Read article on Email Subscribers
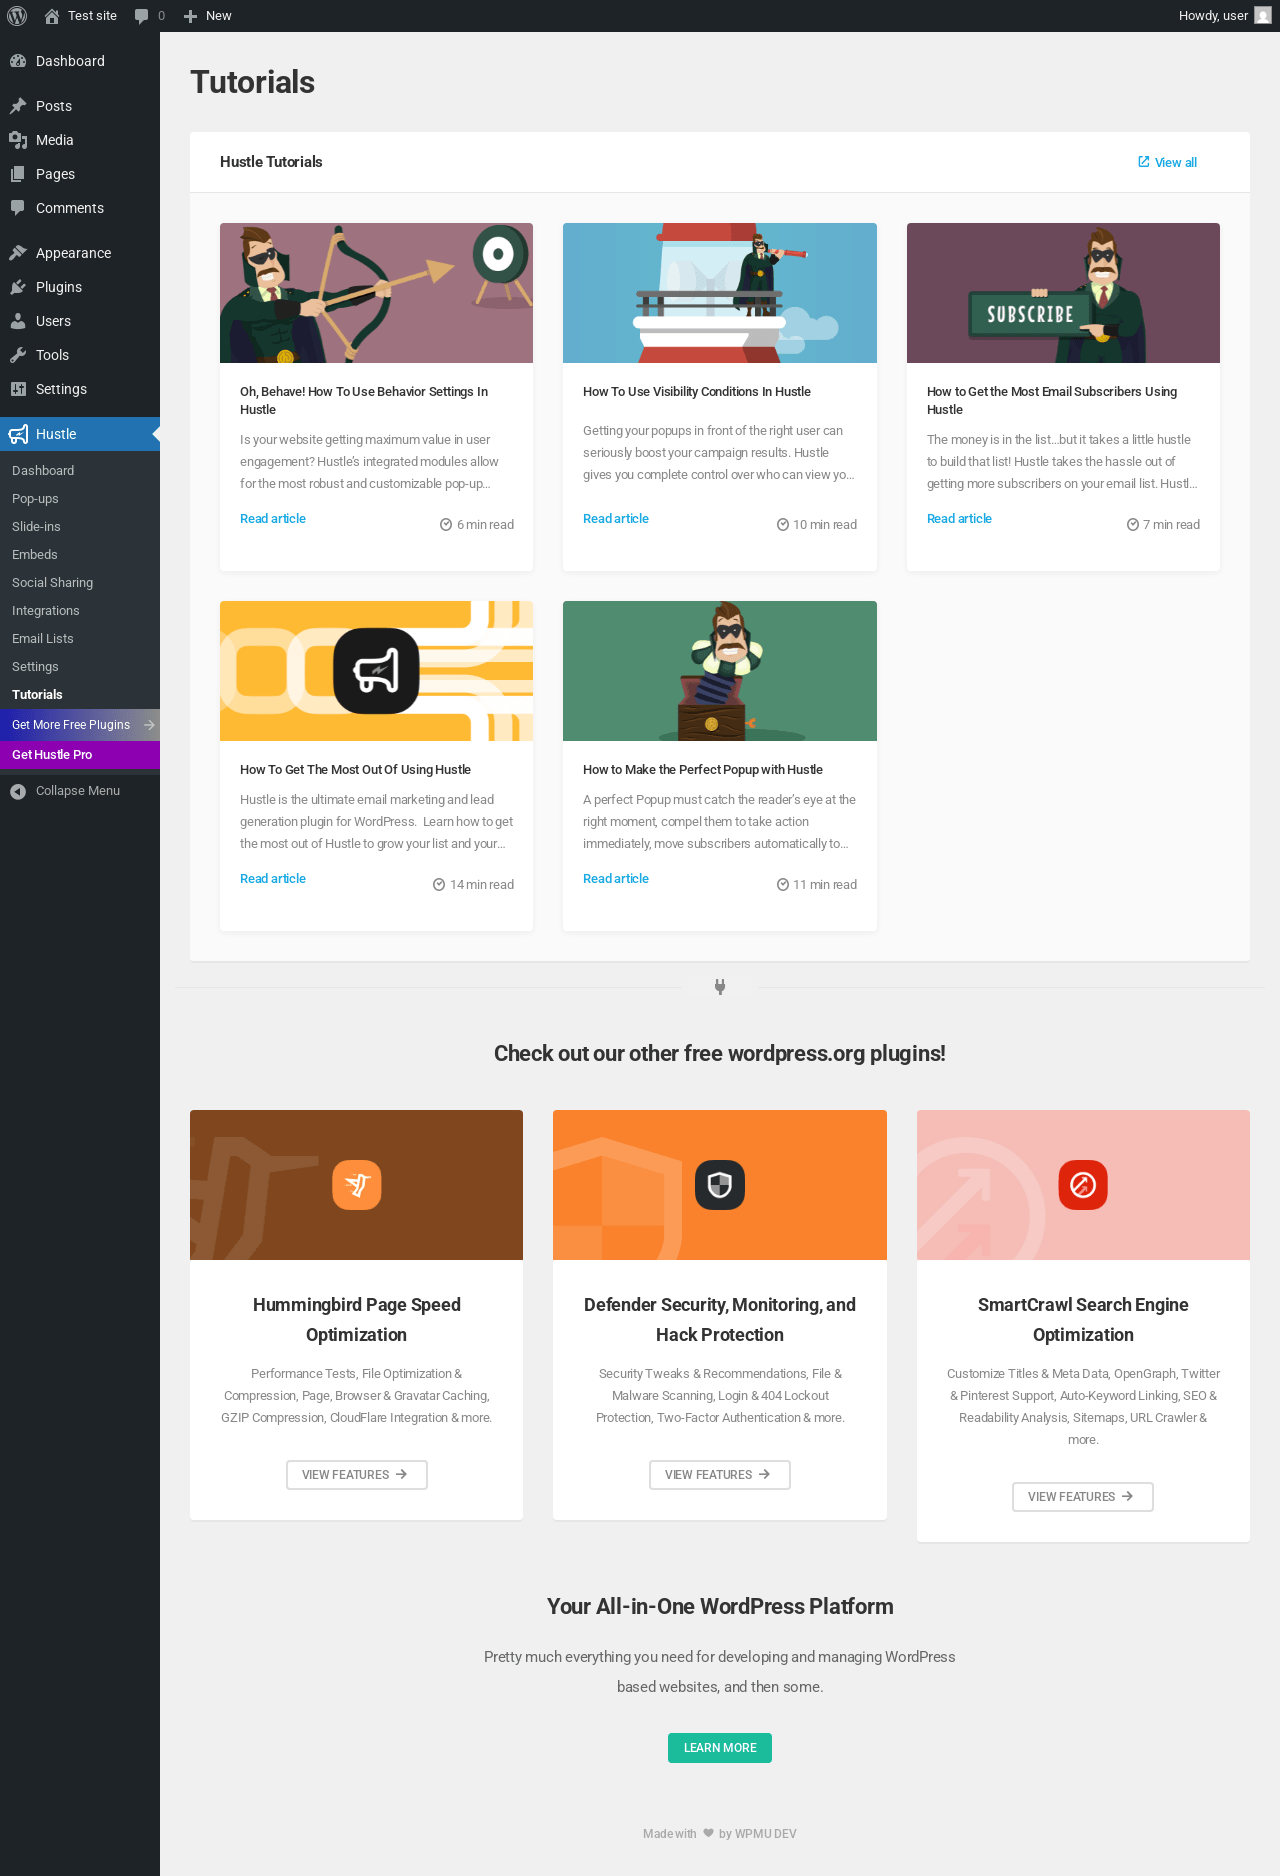This screenshot has width=1280, height=1876. (959, 519)
